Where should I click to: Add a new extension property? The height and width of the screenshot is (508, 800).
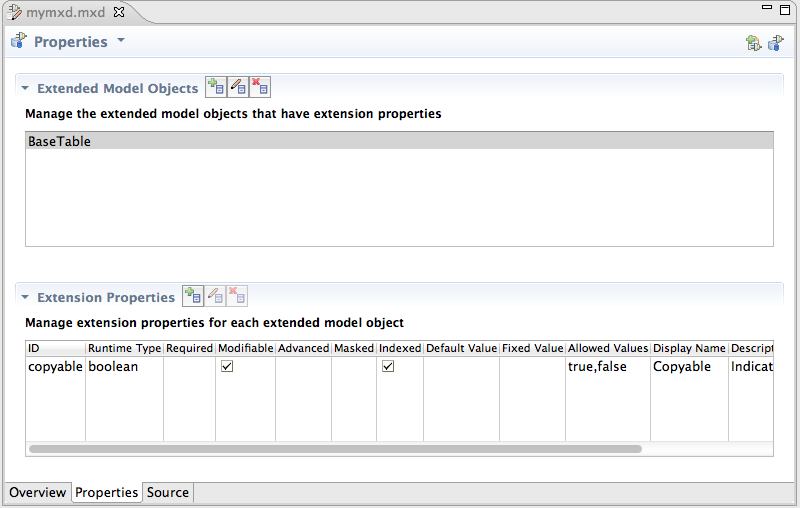(193, 296)
